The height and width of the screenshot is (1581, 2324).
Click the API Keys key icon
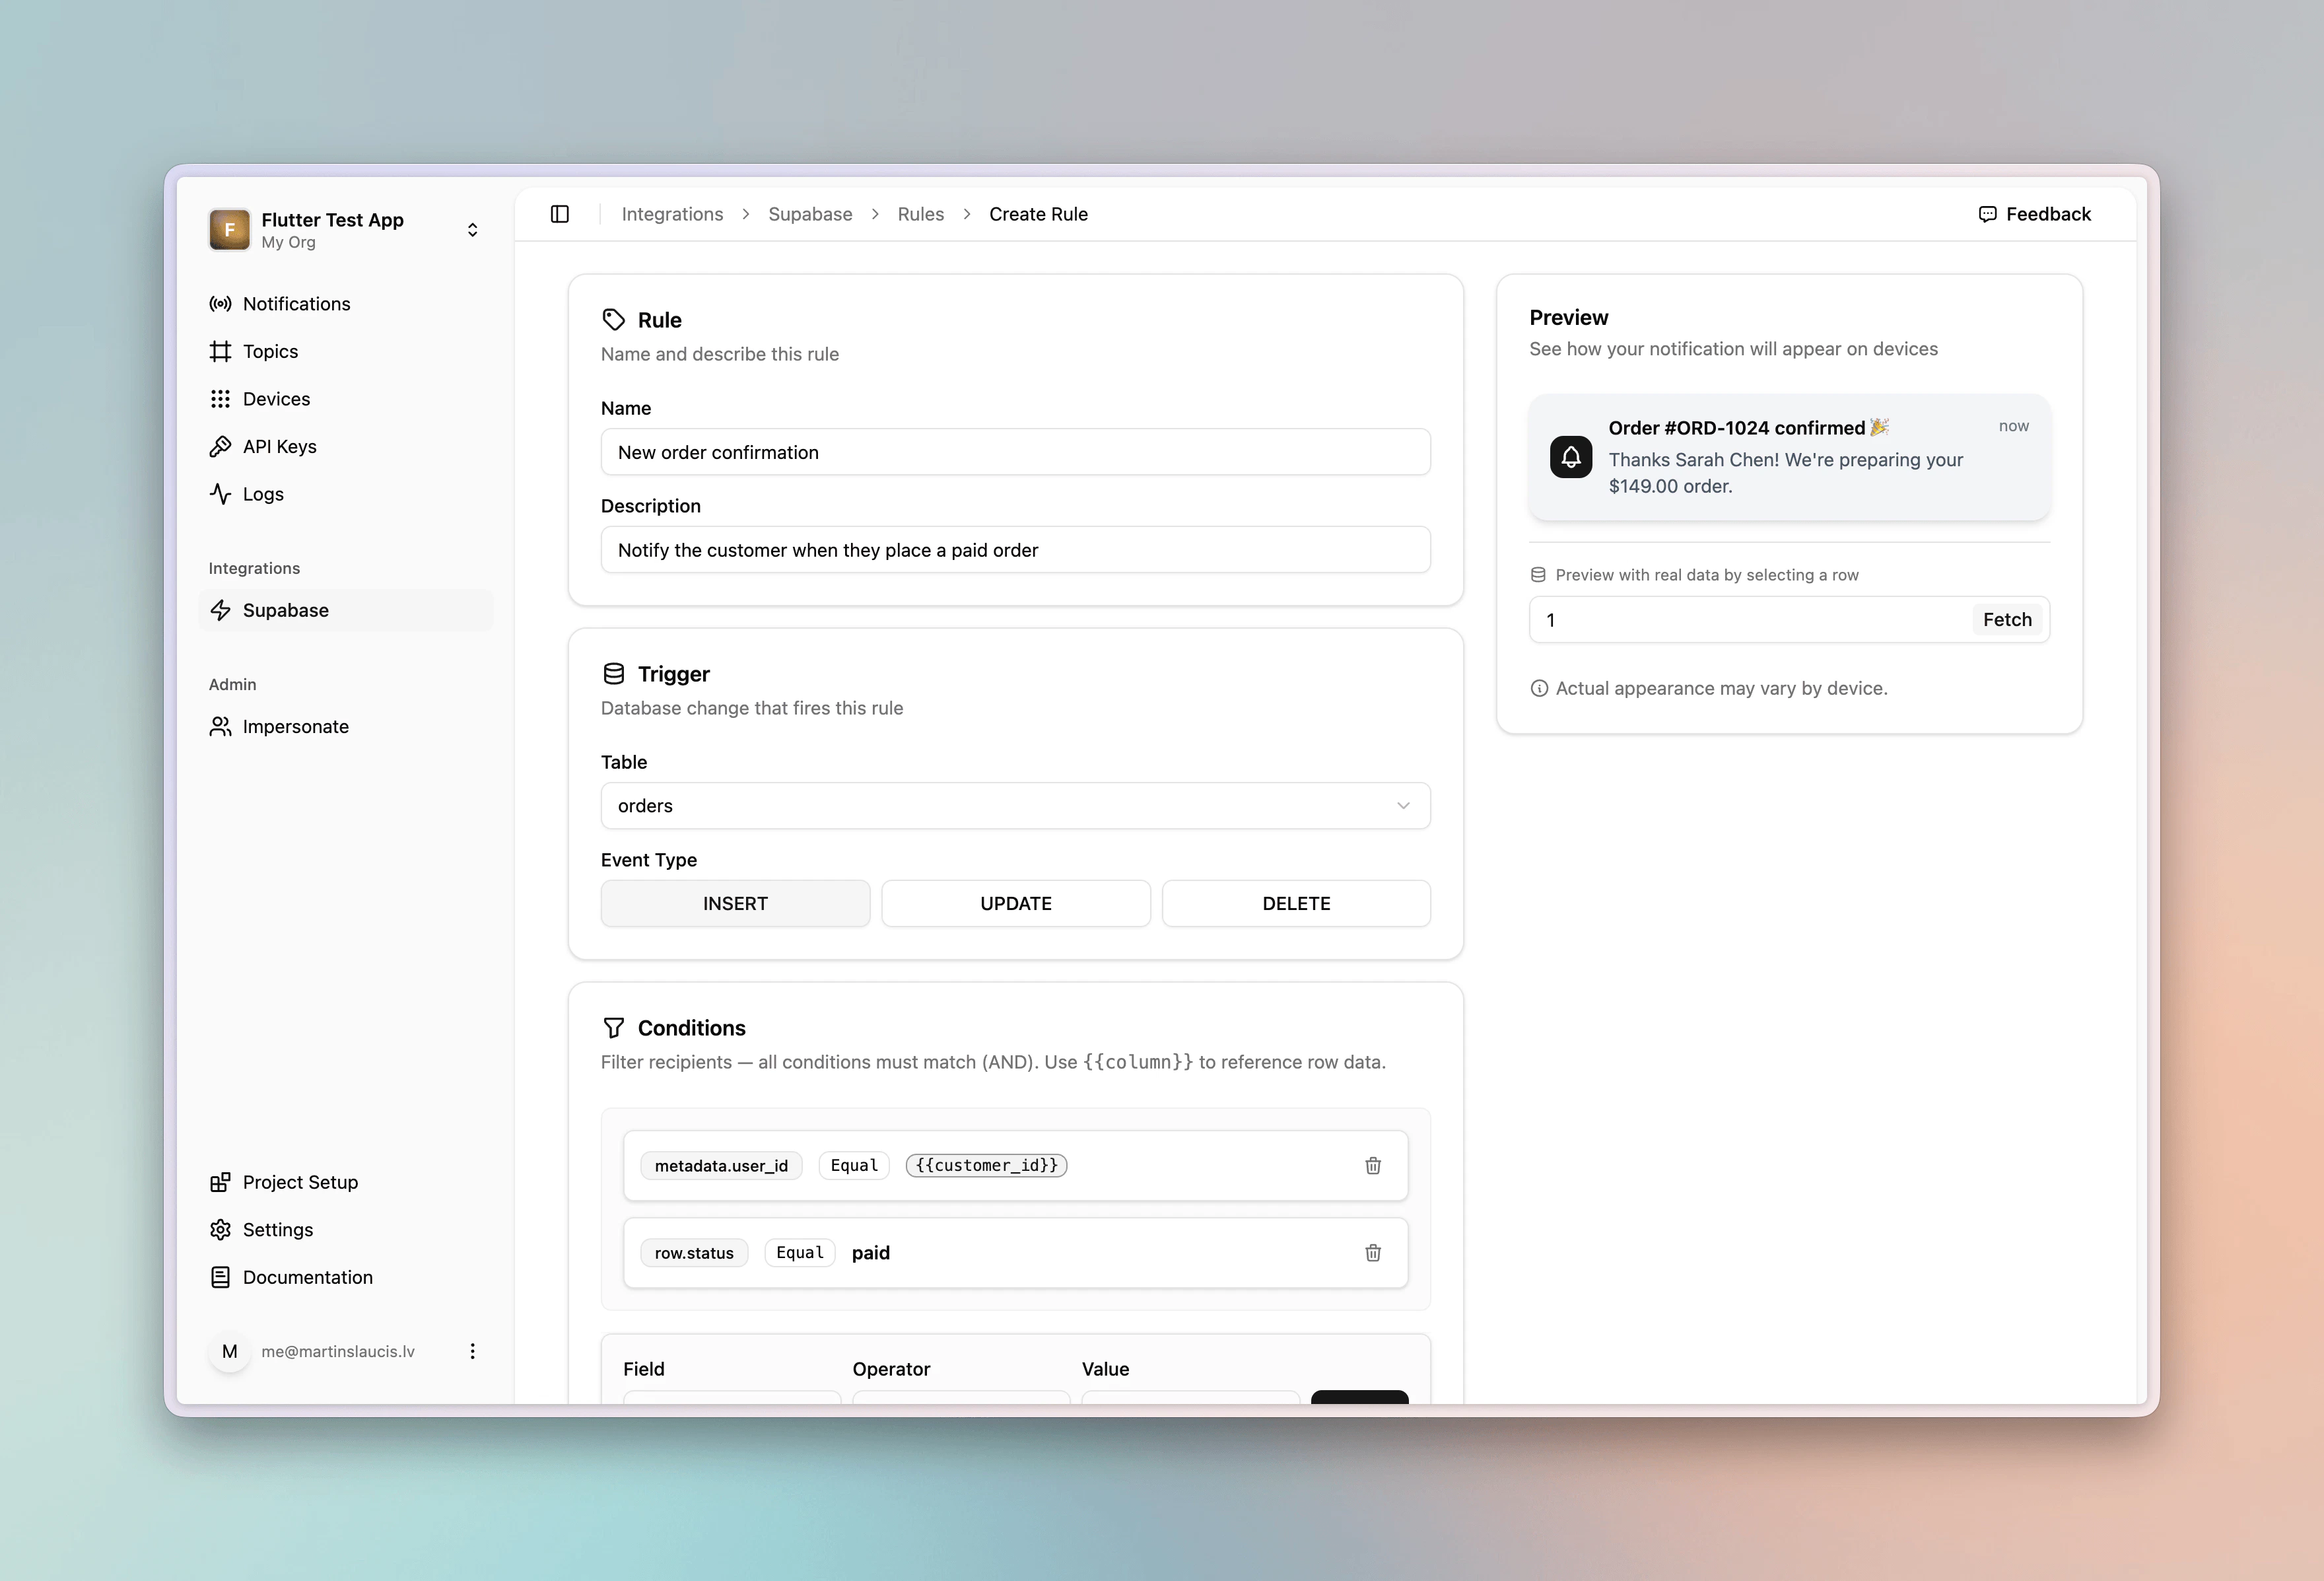(x=220, y=446)
